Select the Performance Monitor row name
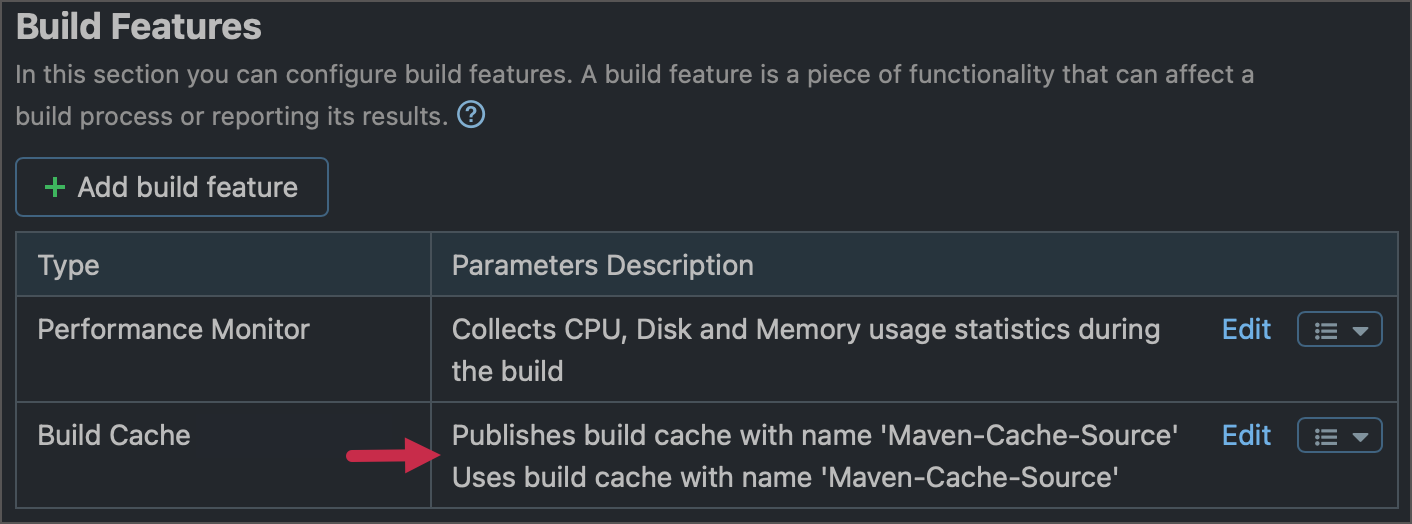The width and height of the screenshot is (1412, 524). 173,329
